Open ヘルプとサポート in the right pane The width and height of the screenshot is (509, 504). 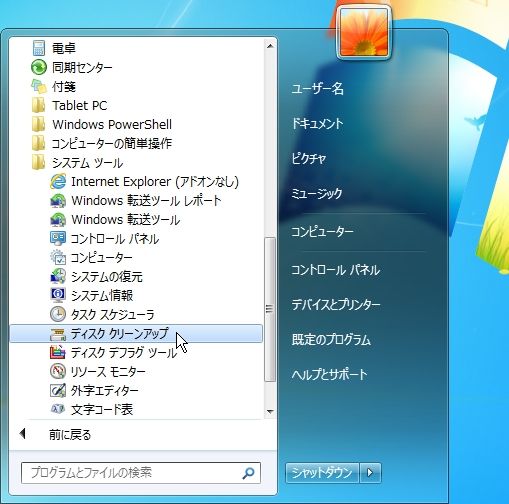coord(329,374)
